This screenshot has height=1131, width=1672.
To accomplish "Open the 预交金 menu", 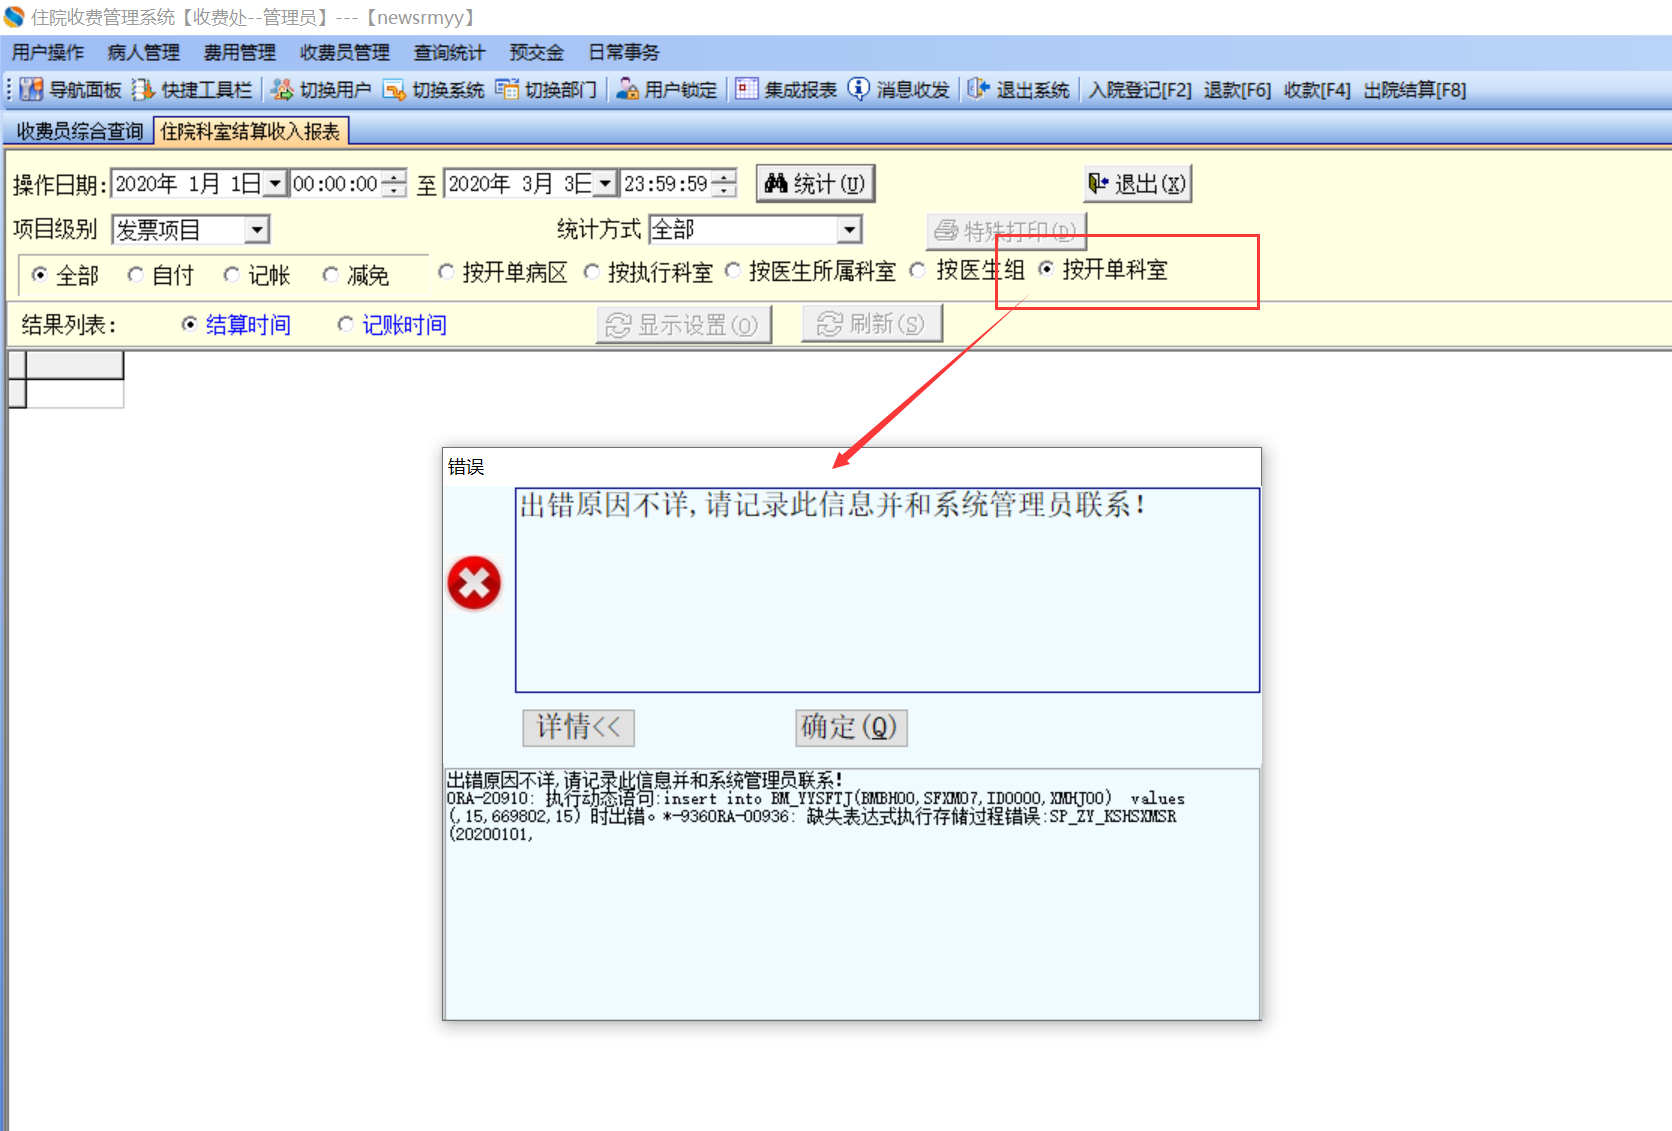I will (537, 53).
